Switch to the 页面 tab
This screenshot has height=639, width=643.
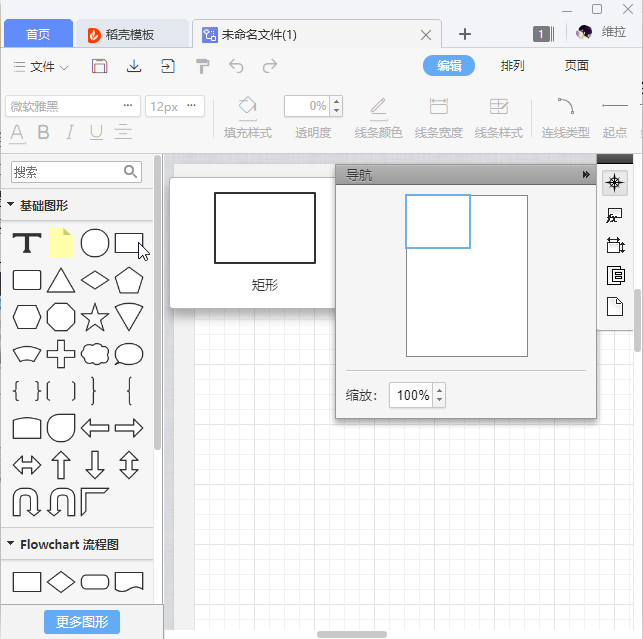[577, 66]
